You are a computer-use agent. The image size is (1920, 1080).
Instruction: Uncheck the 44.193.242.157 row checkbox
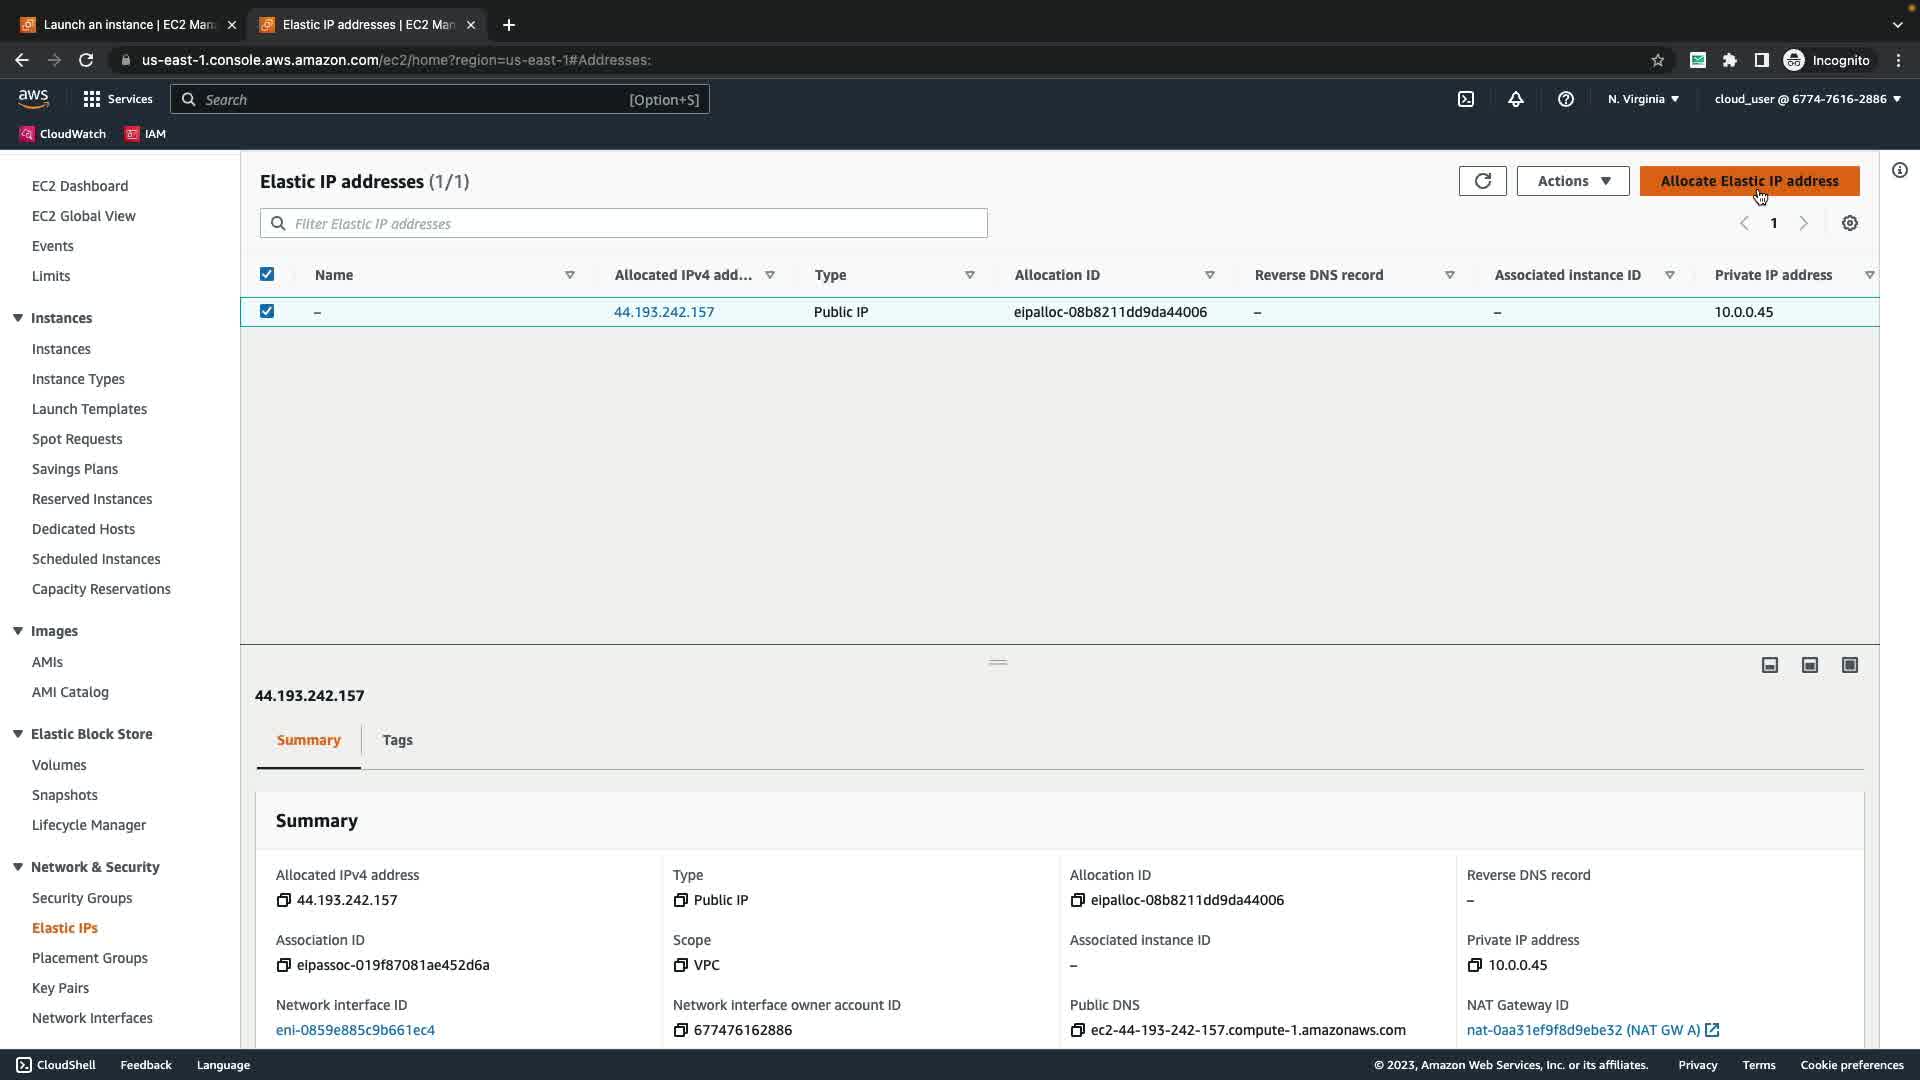[267, 311]
